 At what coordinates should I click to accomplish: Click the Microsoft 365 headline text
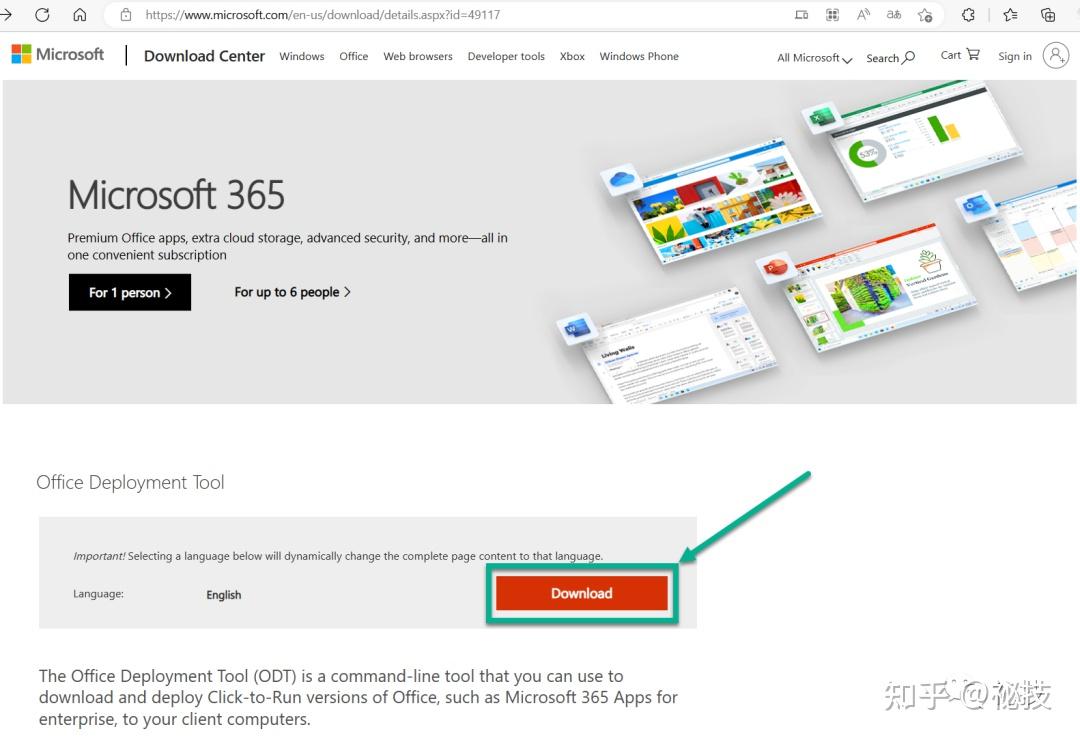(x=176, y=195)
